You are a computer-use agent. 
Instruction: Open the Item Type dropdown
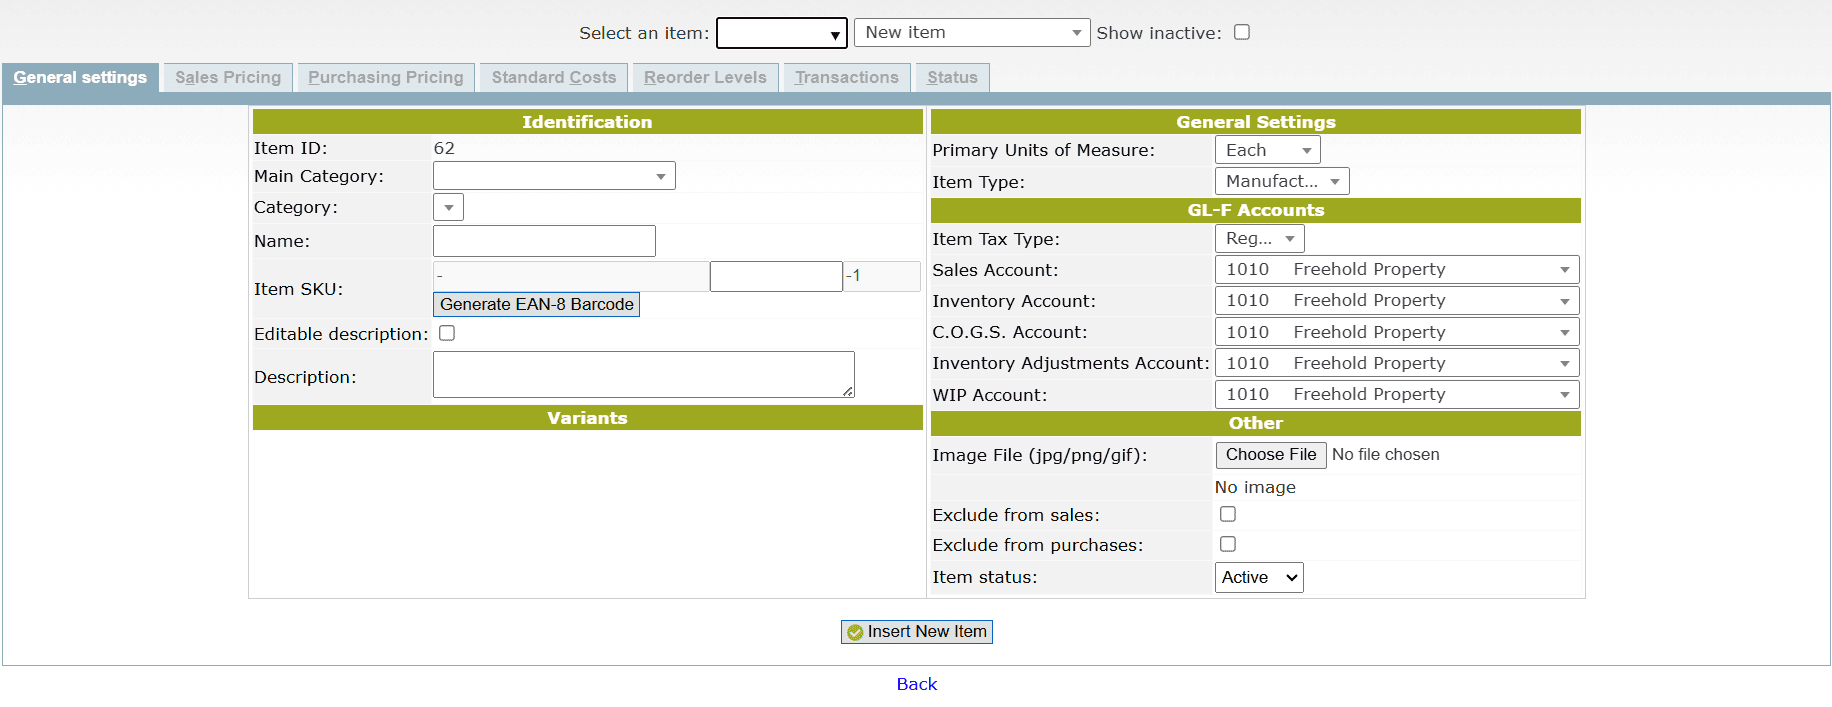(1281, 181)
